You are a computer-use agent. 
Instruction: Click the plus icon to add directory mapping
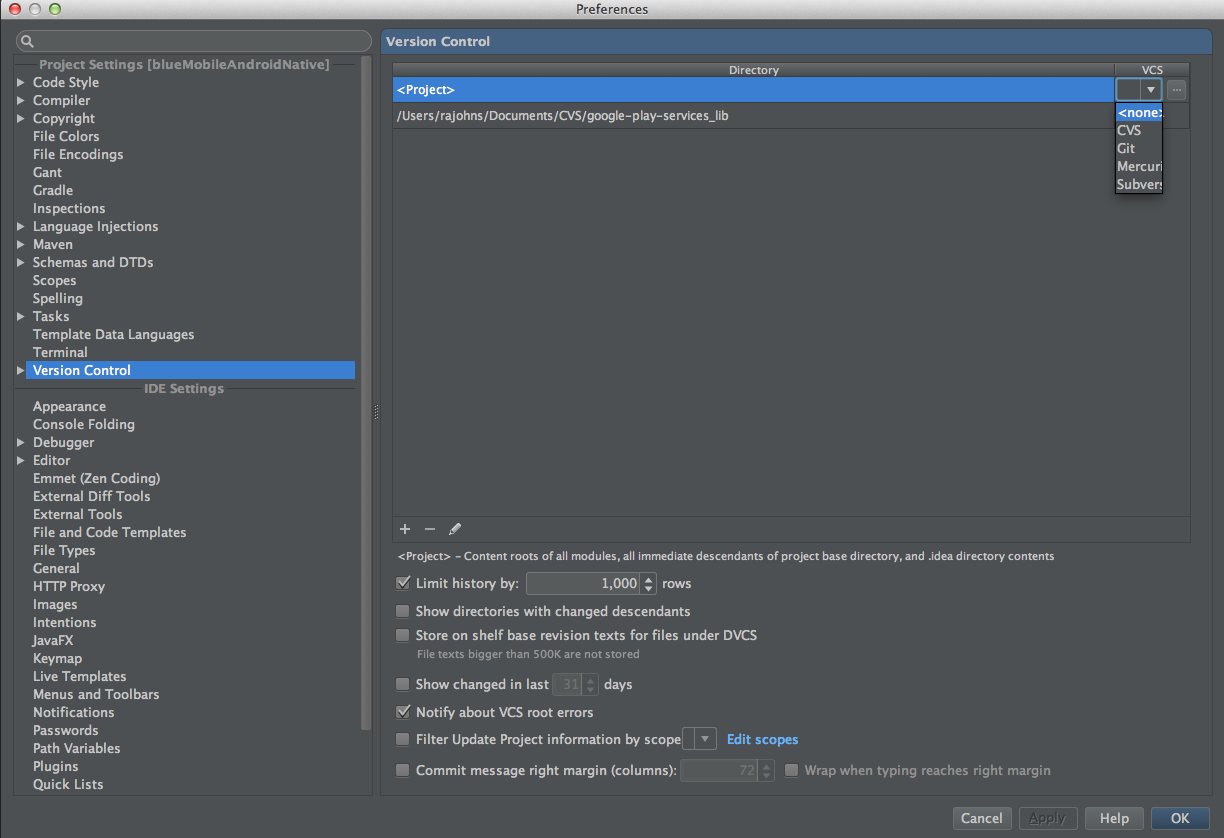click(x=405, y=529)
